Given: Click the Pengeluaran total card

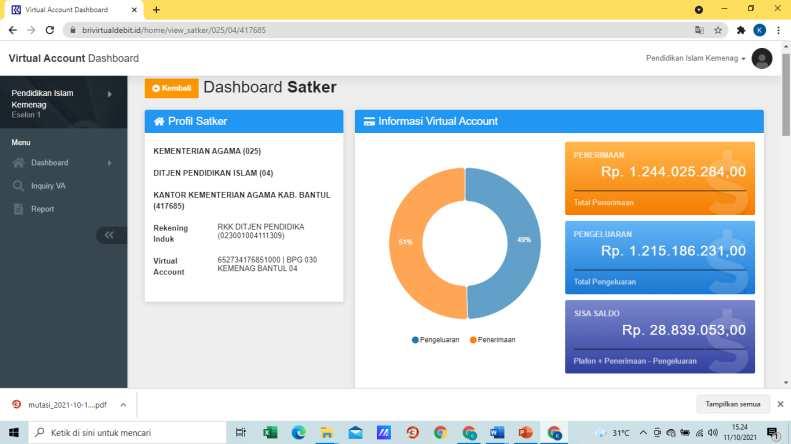Looking at the screenshot, I should coord(660,257).
